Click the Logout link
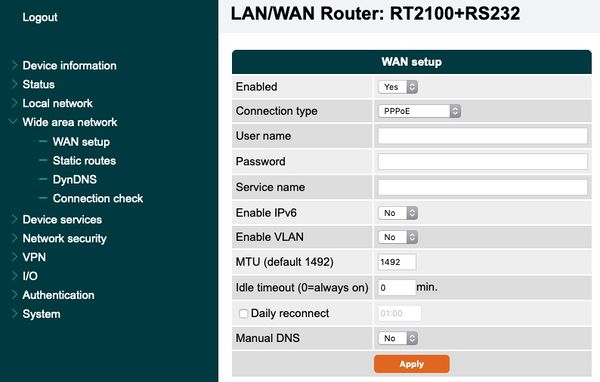 pyautogui.click(x=40, y=17)
